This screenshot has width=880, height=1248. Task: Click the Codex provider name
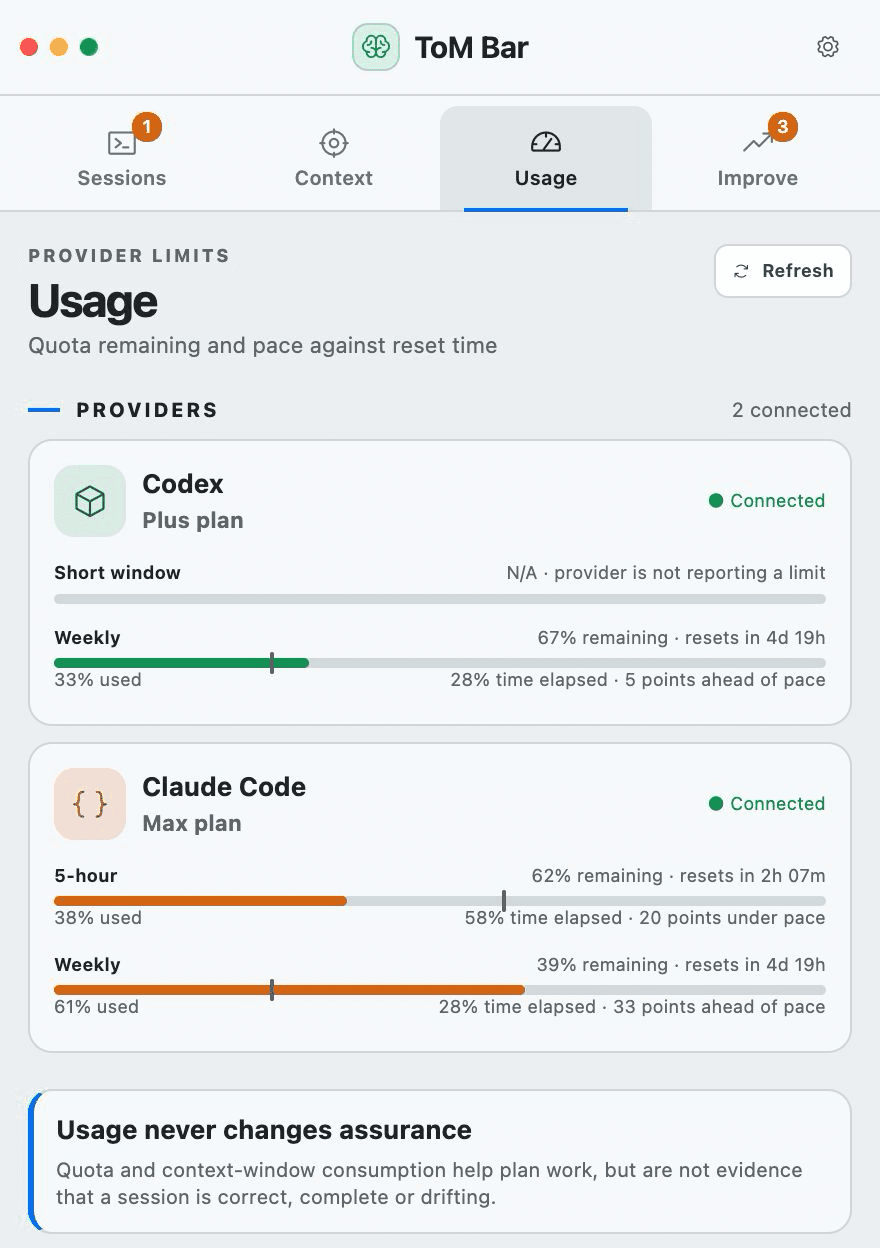click(183, 484)
